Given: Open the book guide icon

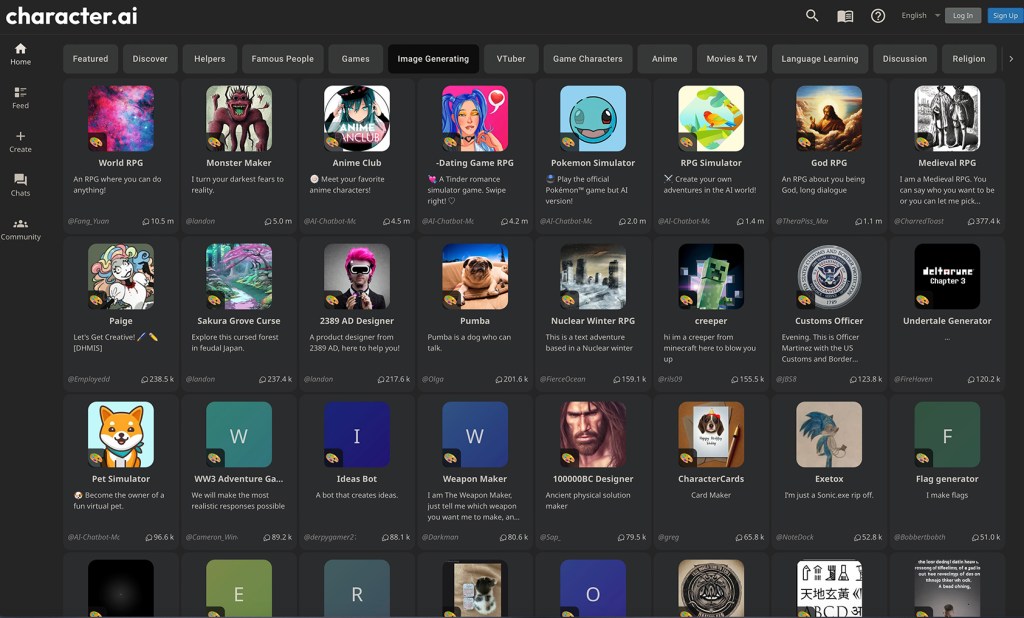Looking at the screenshot, I should [845, 16].
